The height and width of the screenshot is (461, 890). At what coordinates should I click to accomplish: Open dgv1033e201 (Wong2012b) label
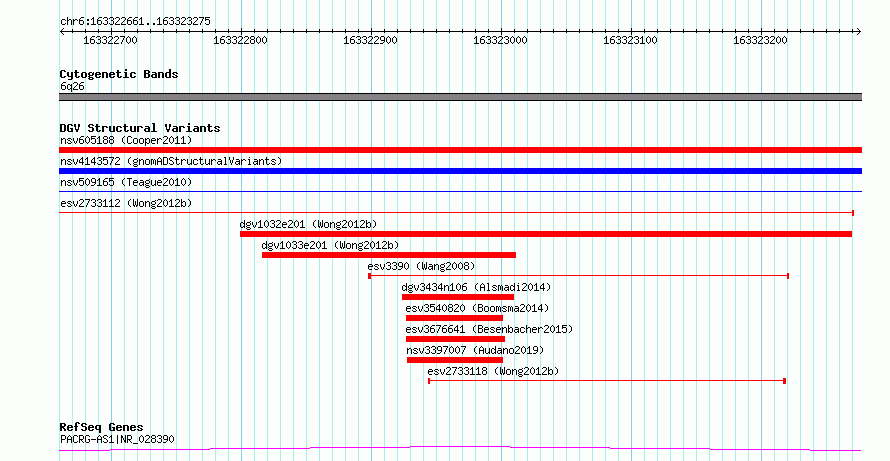(x=330, y=245)
